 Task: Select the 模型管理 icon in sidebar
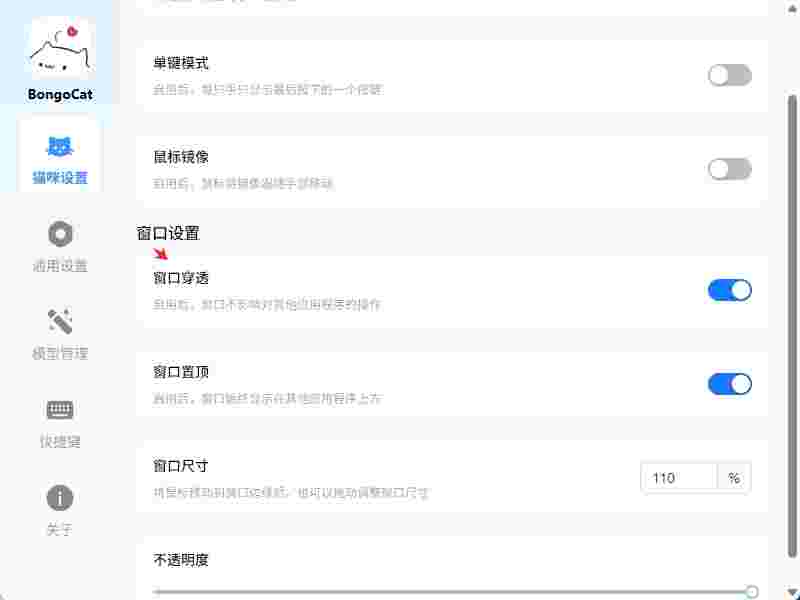(60, 322)
